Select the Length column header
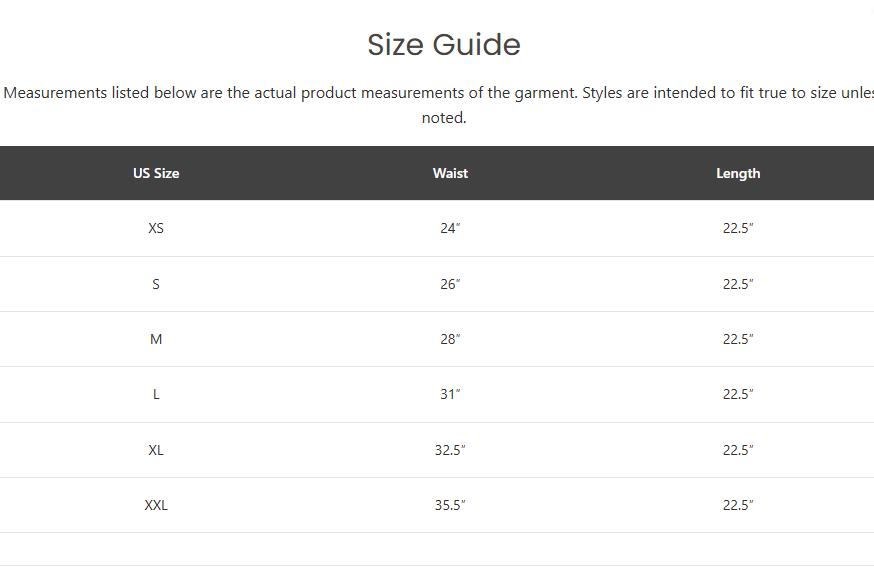The height and width of the screenshot is (579, 874). tap(738, 173)
